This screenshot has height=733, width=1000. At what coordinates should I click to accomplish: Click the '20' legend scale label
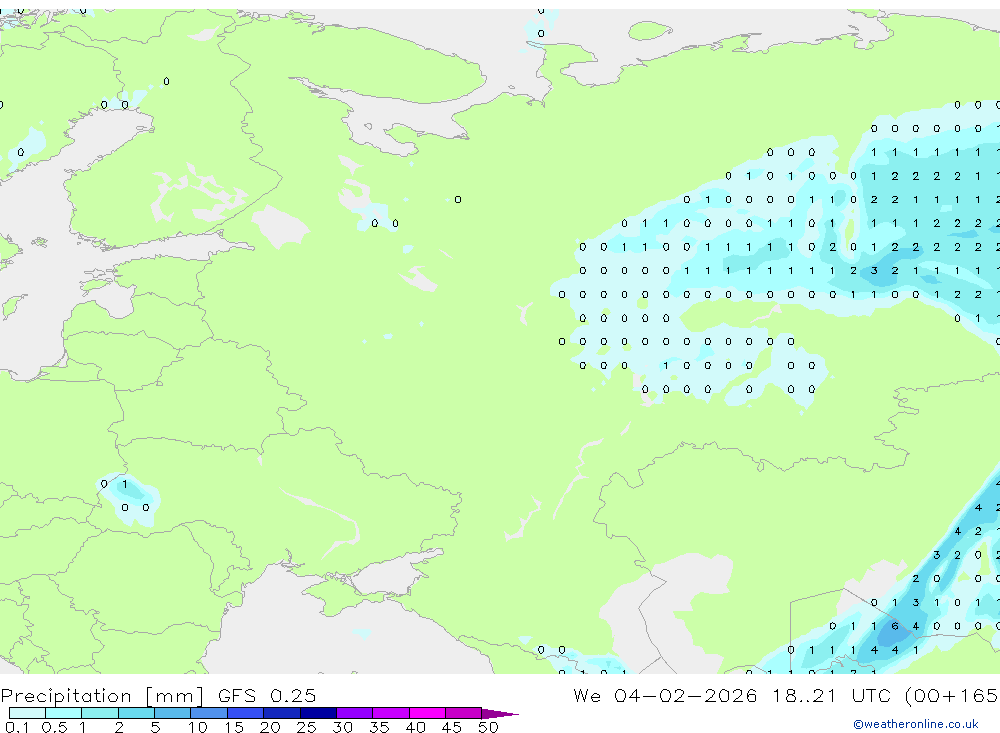pos(270,727)
